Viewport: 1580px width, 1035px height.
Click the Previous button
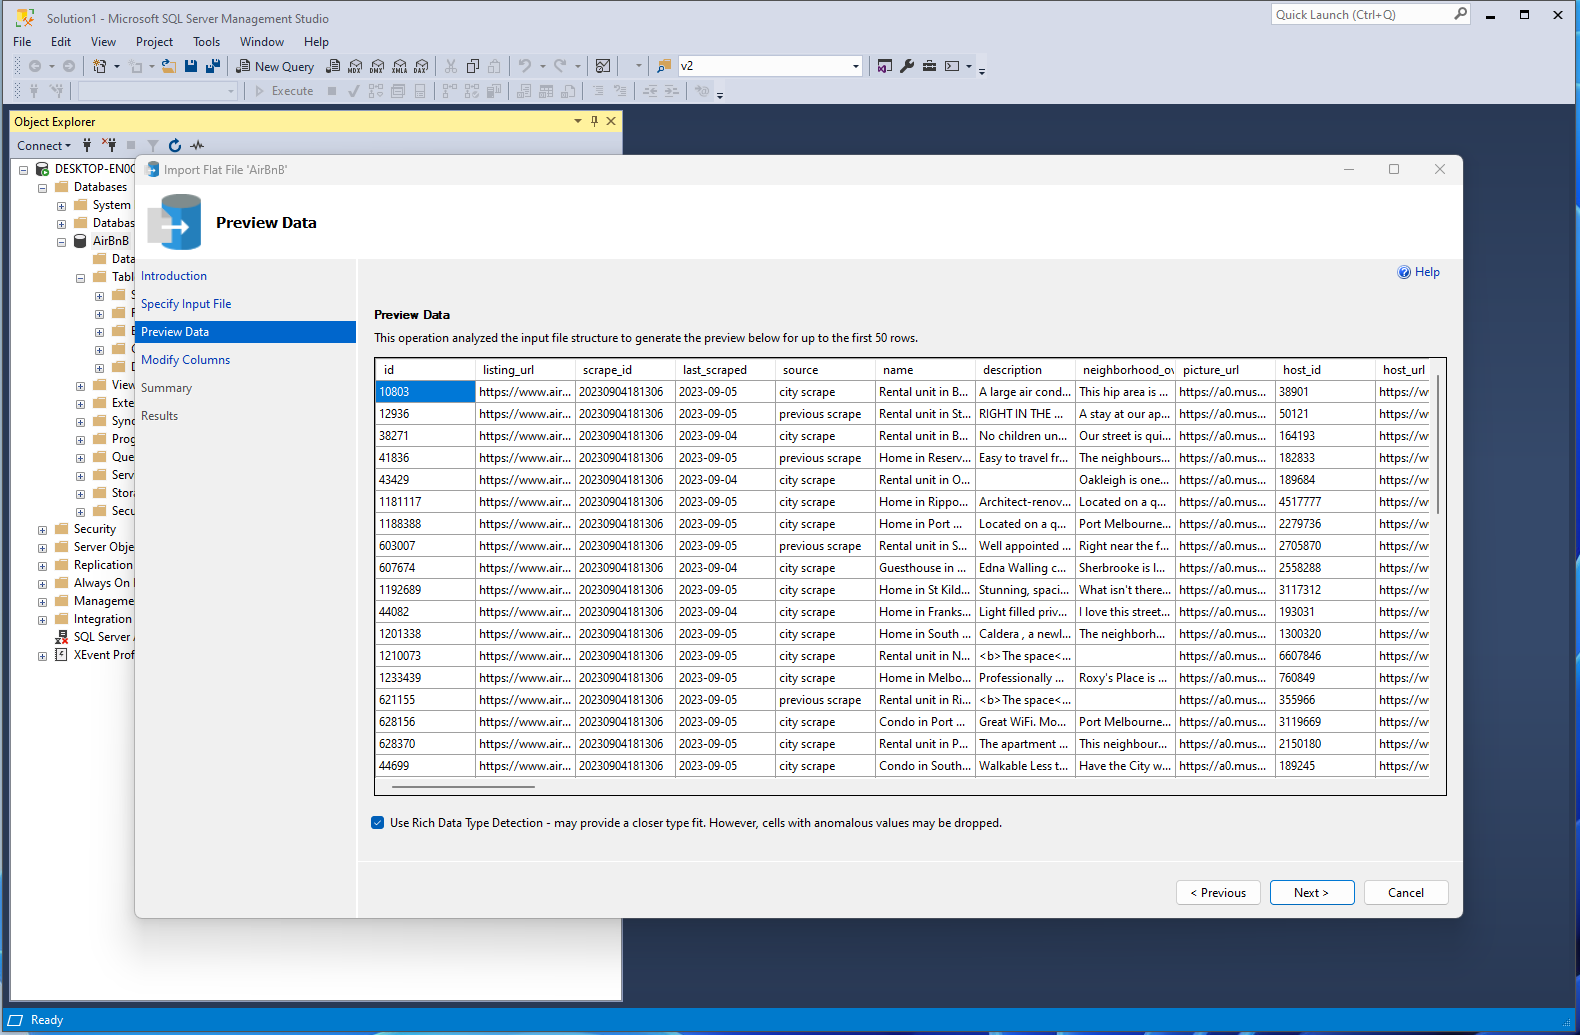click(1217, 893)
